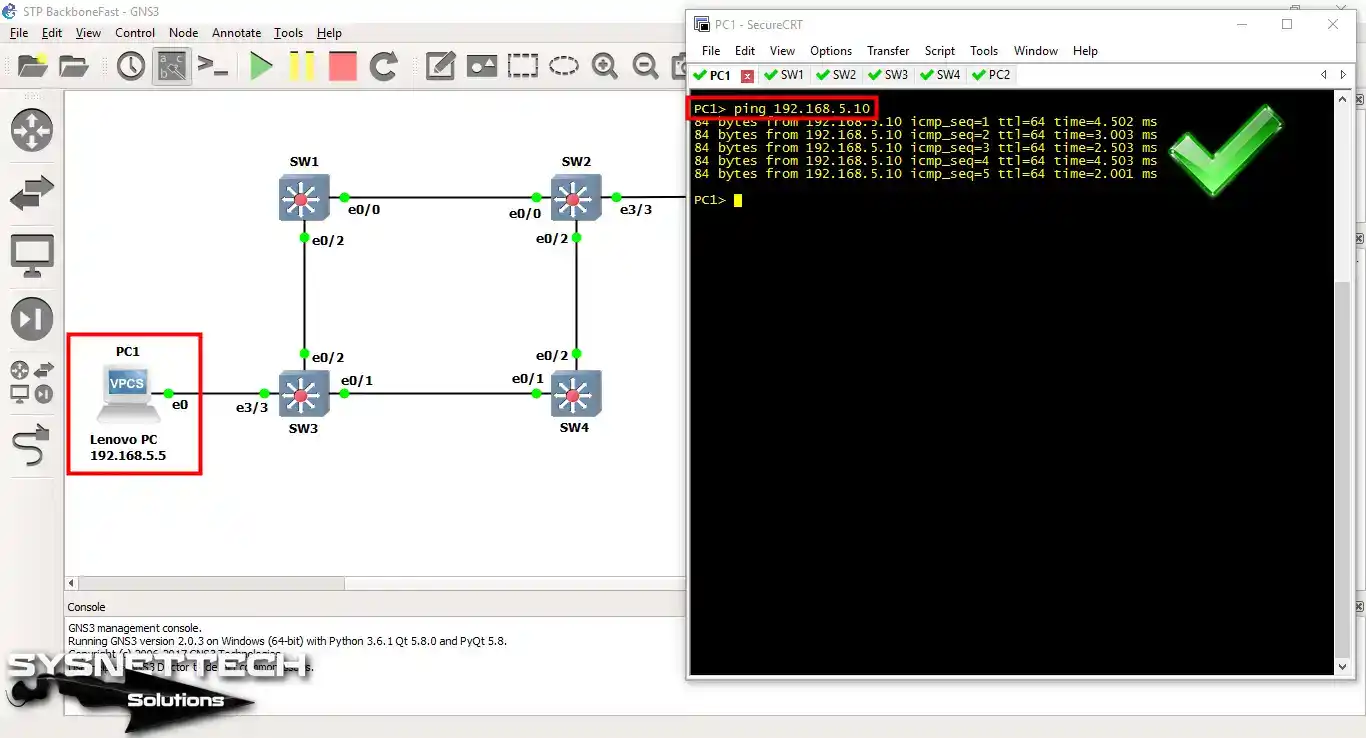
Task: Open GNS3 Node menu
Action: click(184, 33)
